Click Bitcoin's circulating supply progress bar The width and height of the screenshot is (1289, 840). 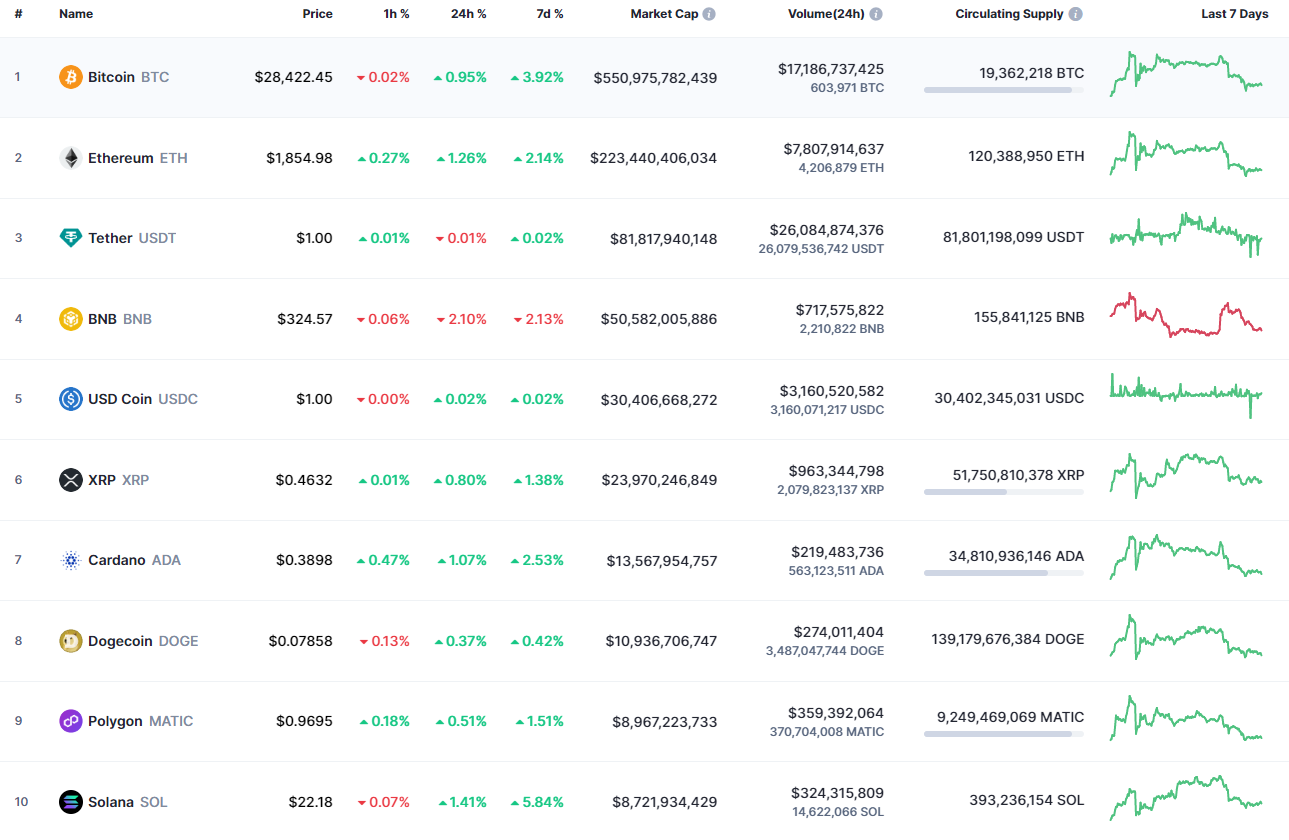pyautogui.click(x=1002, y=90)
